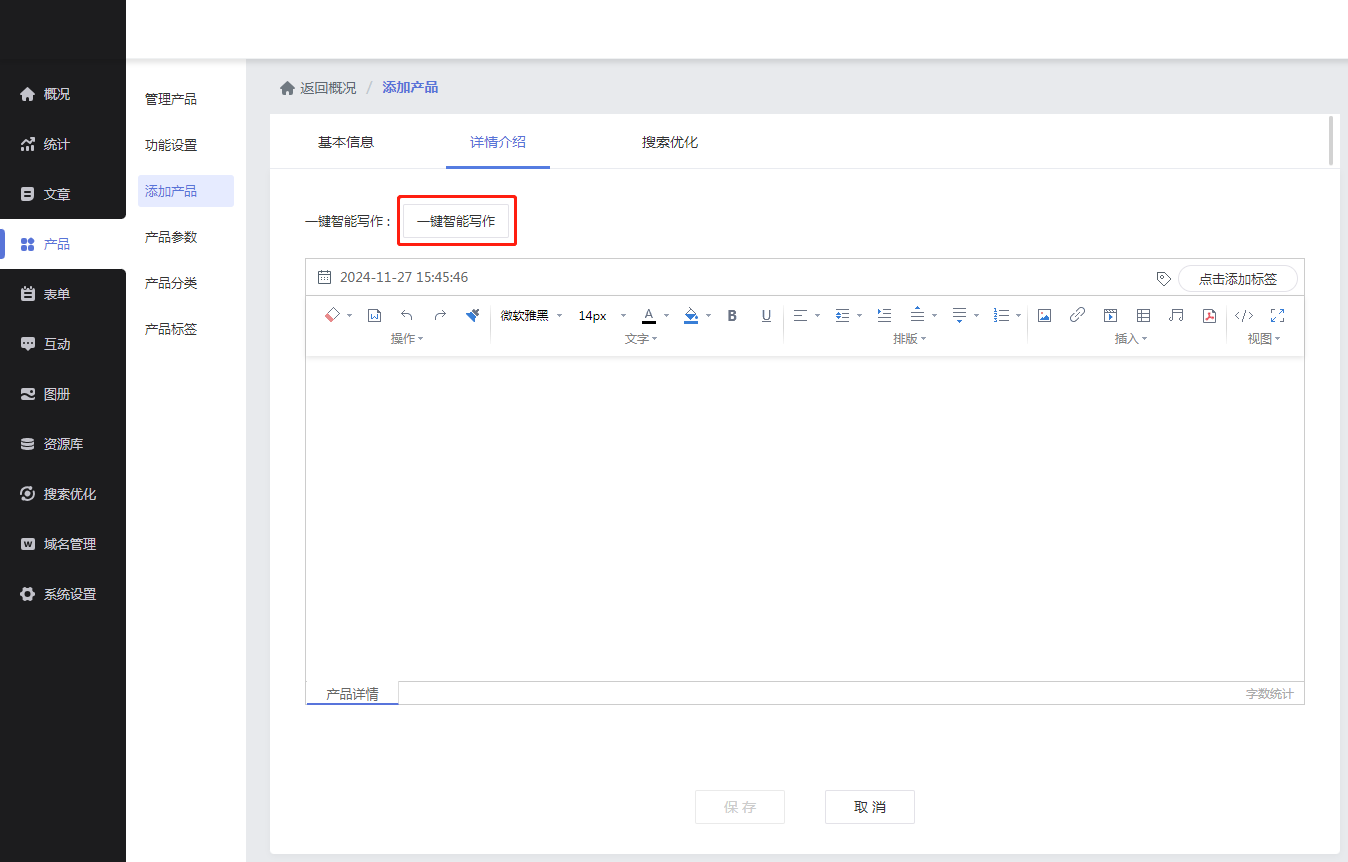Switch to the 搜索优化 tab
This screenshot has height=862, width=1348.
670,142
